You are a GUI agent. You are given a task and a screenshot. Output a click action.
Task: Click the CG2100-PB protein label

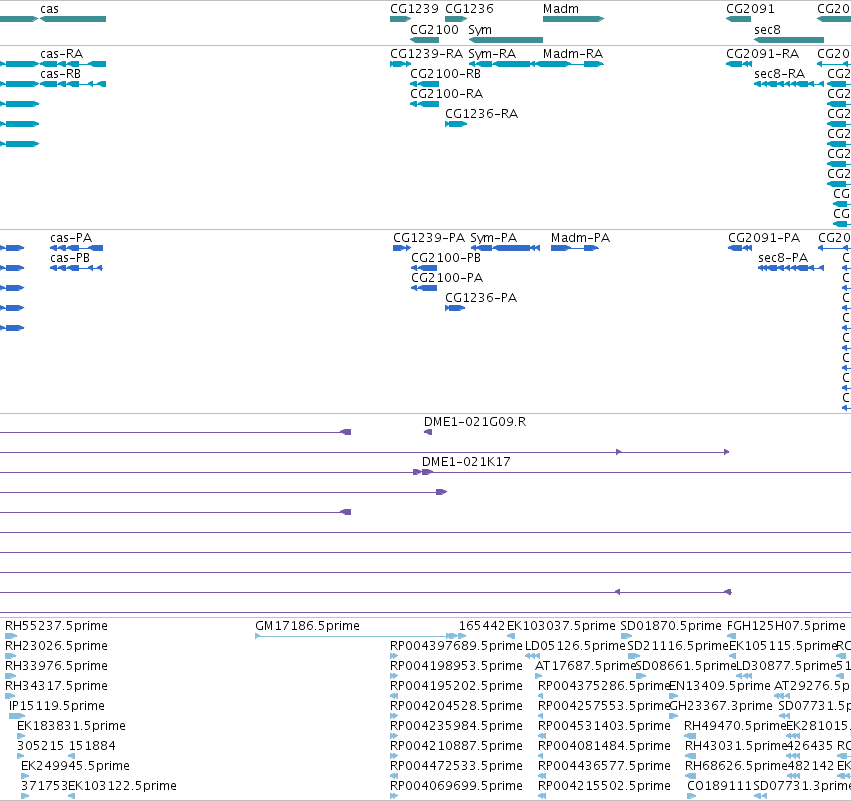pyautogui.click(x=446, y=258)
